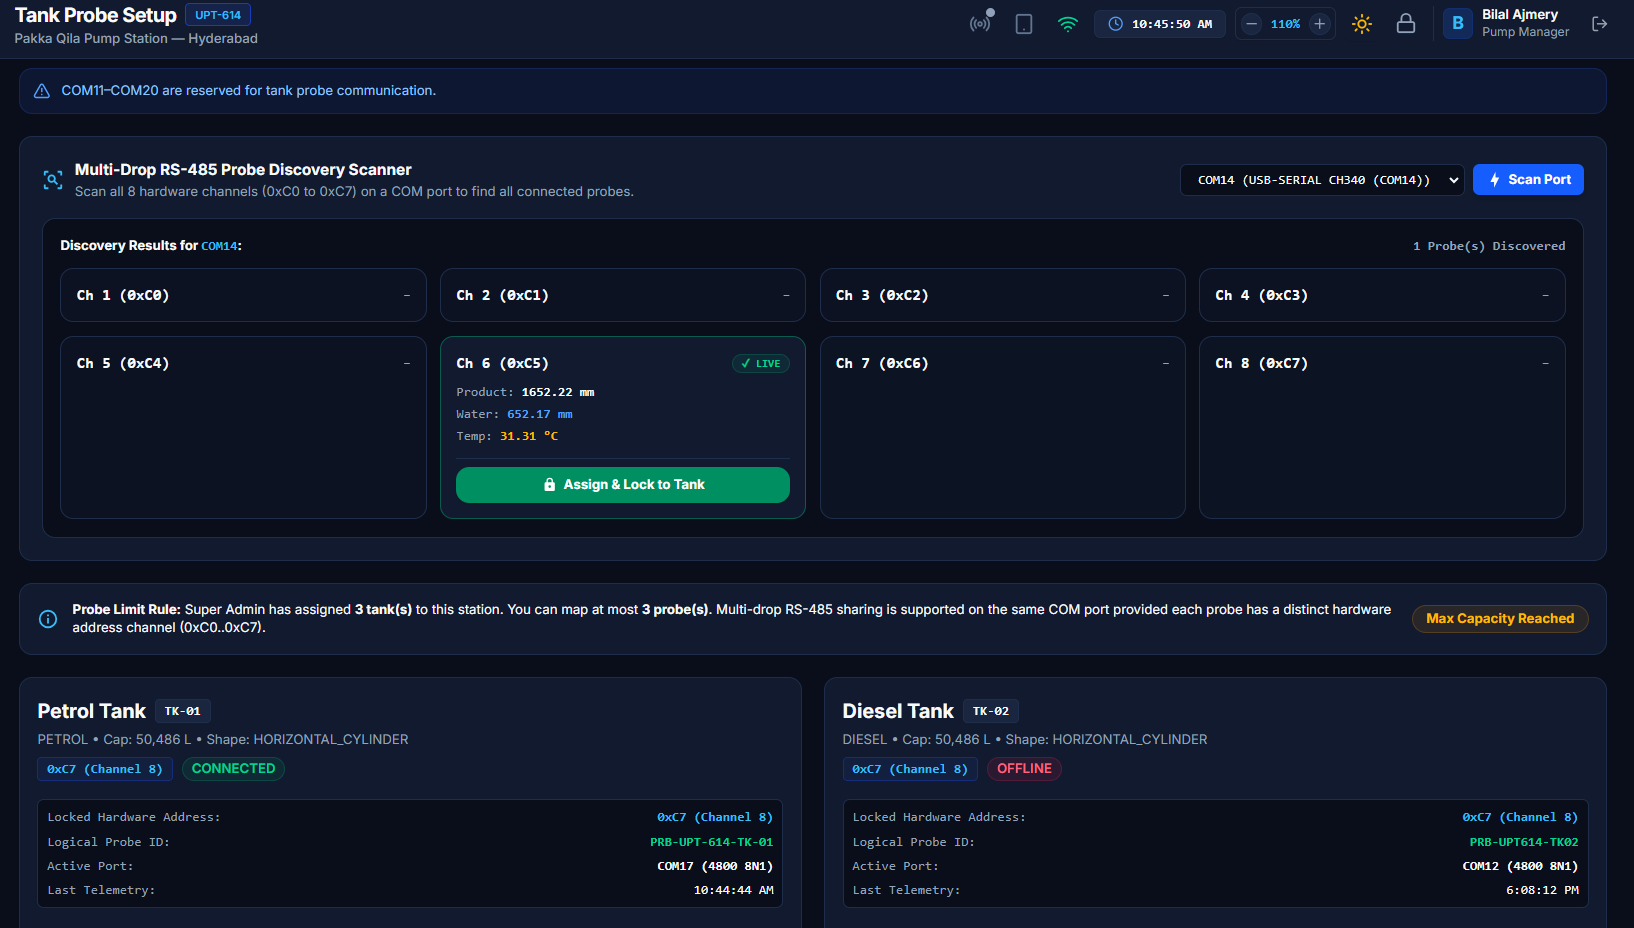Click the Water 652.17 mm reading
This screenshot has height=928, width=1634.
(x=514, y=414)
